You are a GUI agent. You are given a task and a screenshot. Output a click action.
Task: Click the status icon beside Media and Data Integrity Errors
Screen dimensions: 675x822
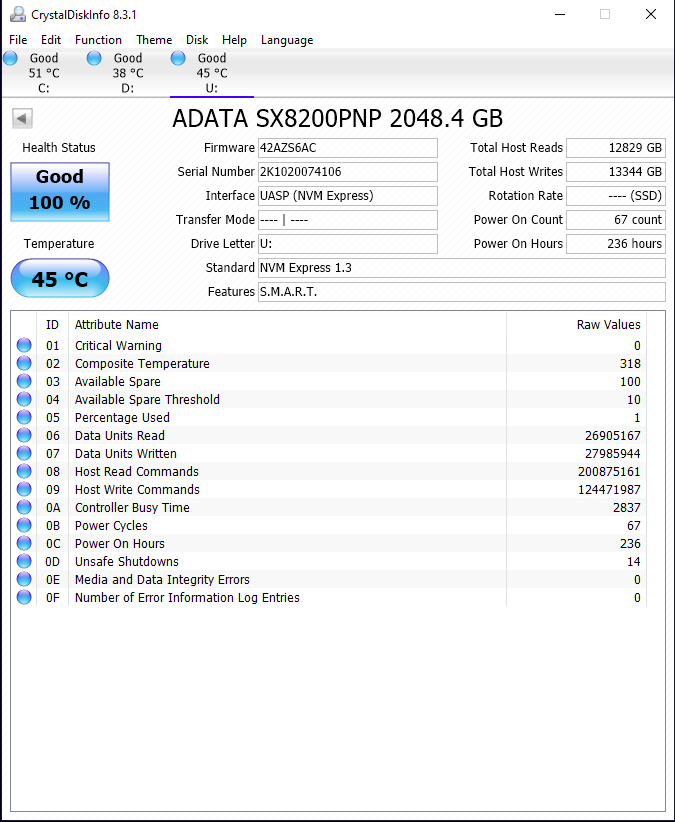[x=23, y=579]
